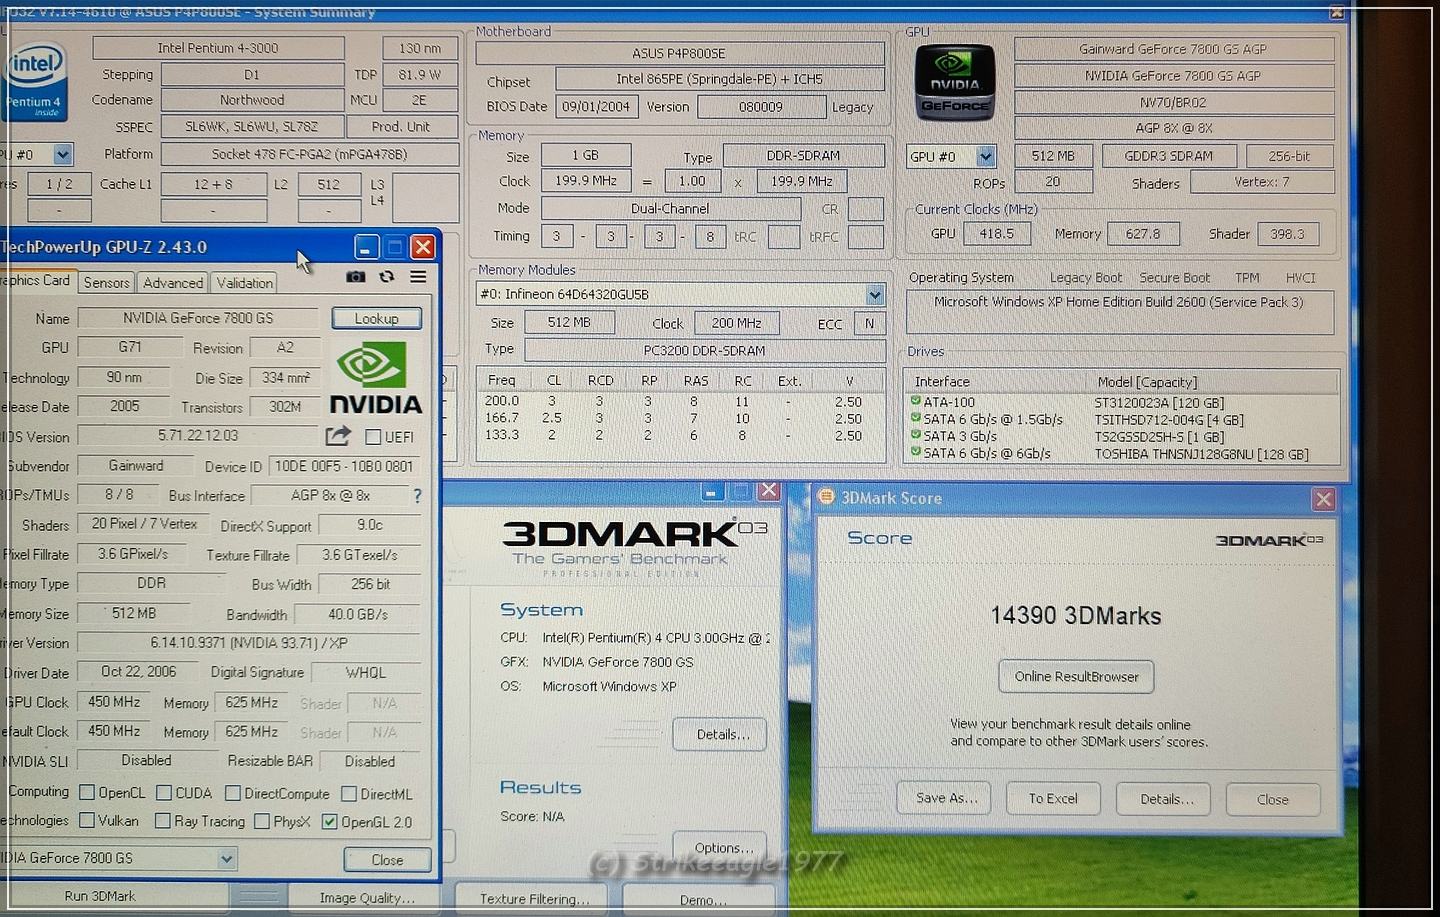
Task: Click the 3DMark Score window title icon
Action: pos(826,496)
